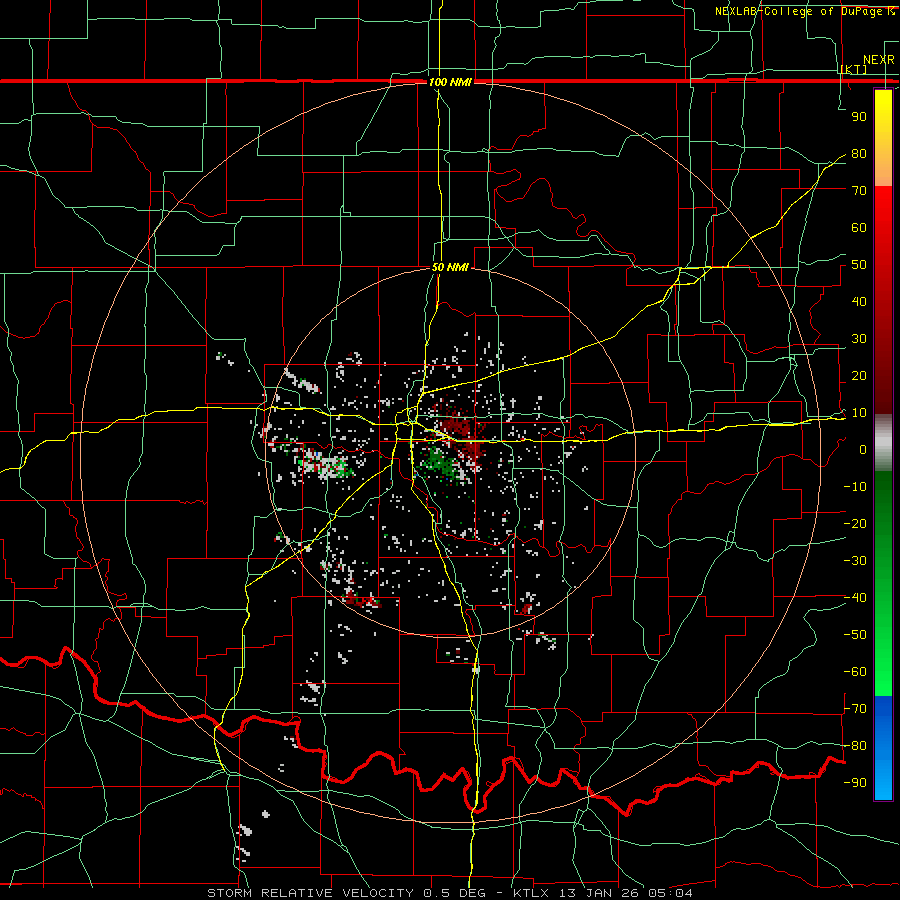
Task: Click the -20 value on the velocity scale
Action: (855, 524)
